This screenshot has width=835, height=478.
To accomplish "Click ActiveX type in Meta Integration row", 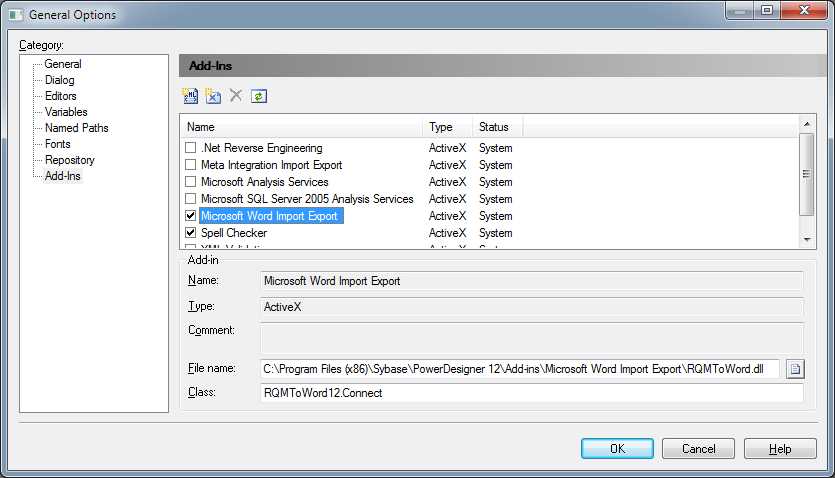I will [x=447, y=164].
